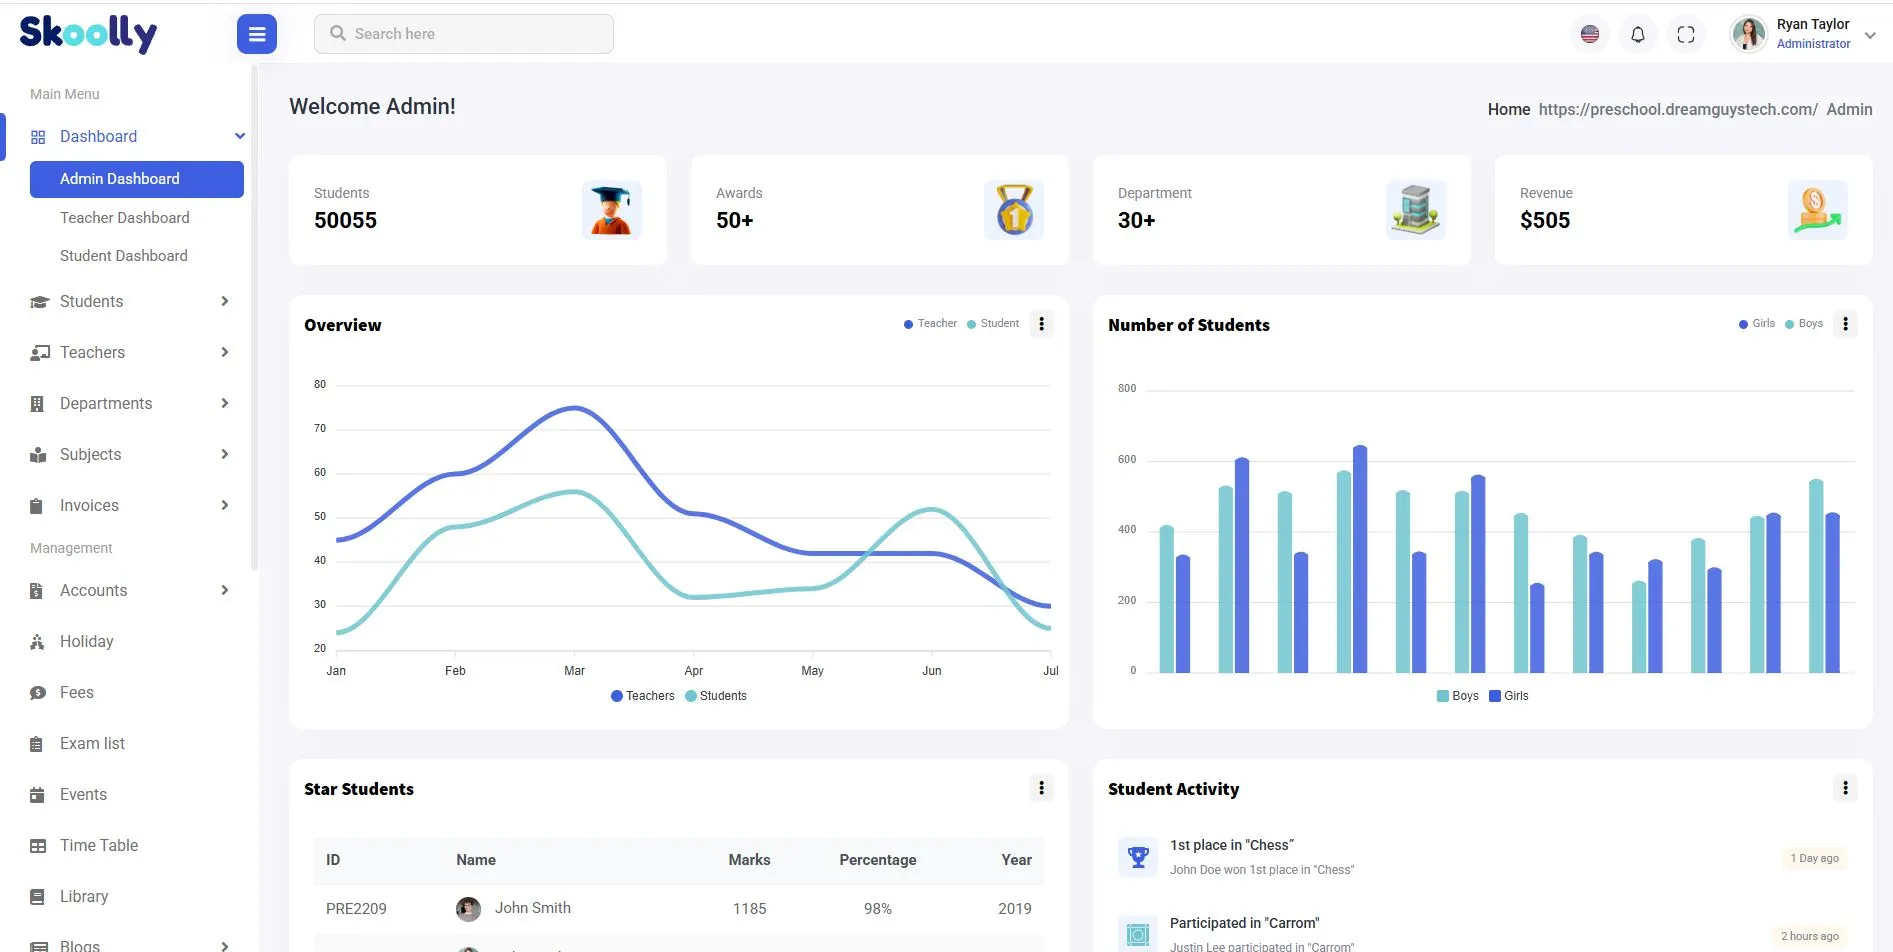This screenshot has height=952, width=1893.
Task: Open the language flag selector
Action: click(1589, 34)
